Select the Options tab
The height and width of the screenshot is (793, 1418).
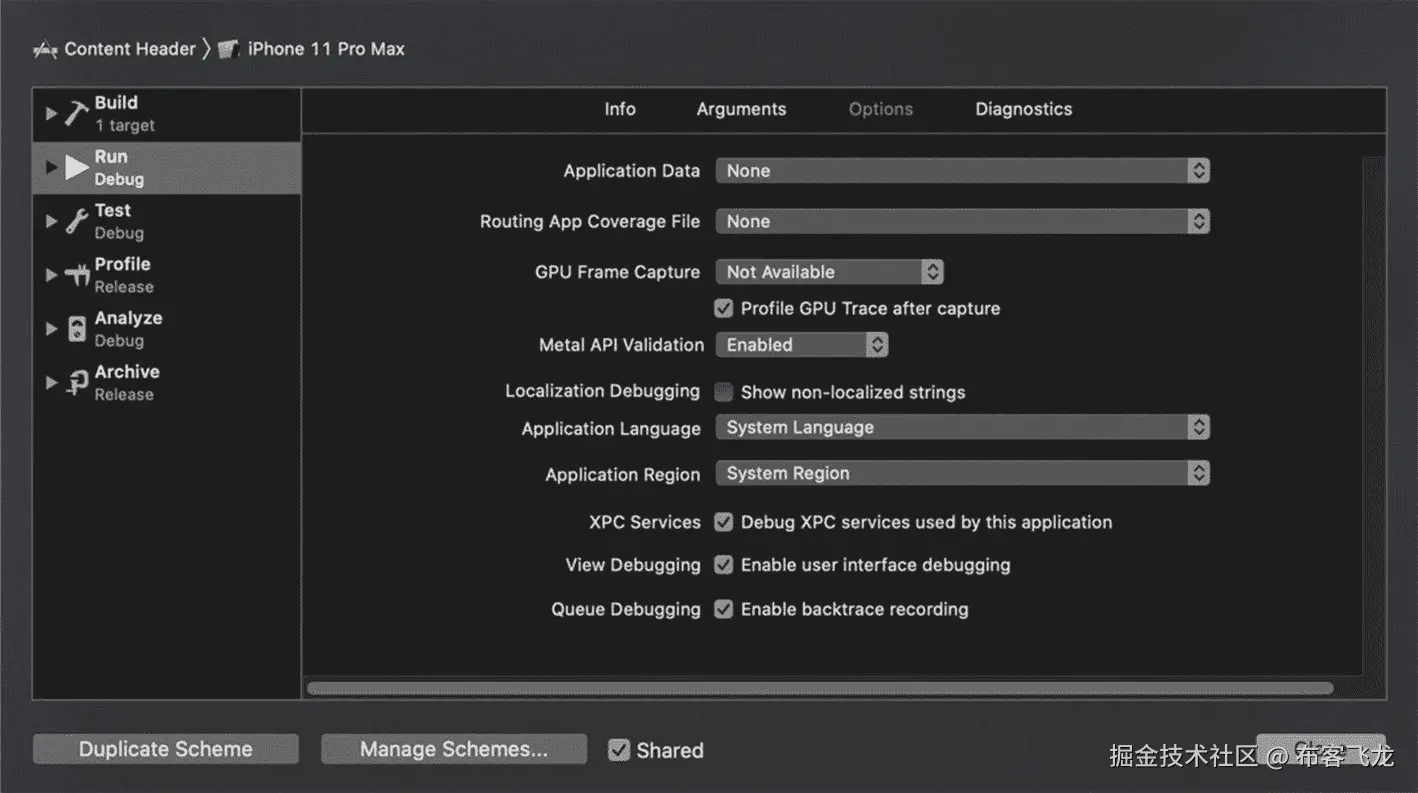(881, 110)
